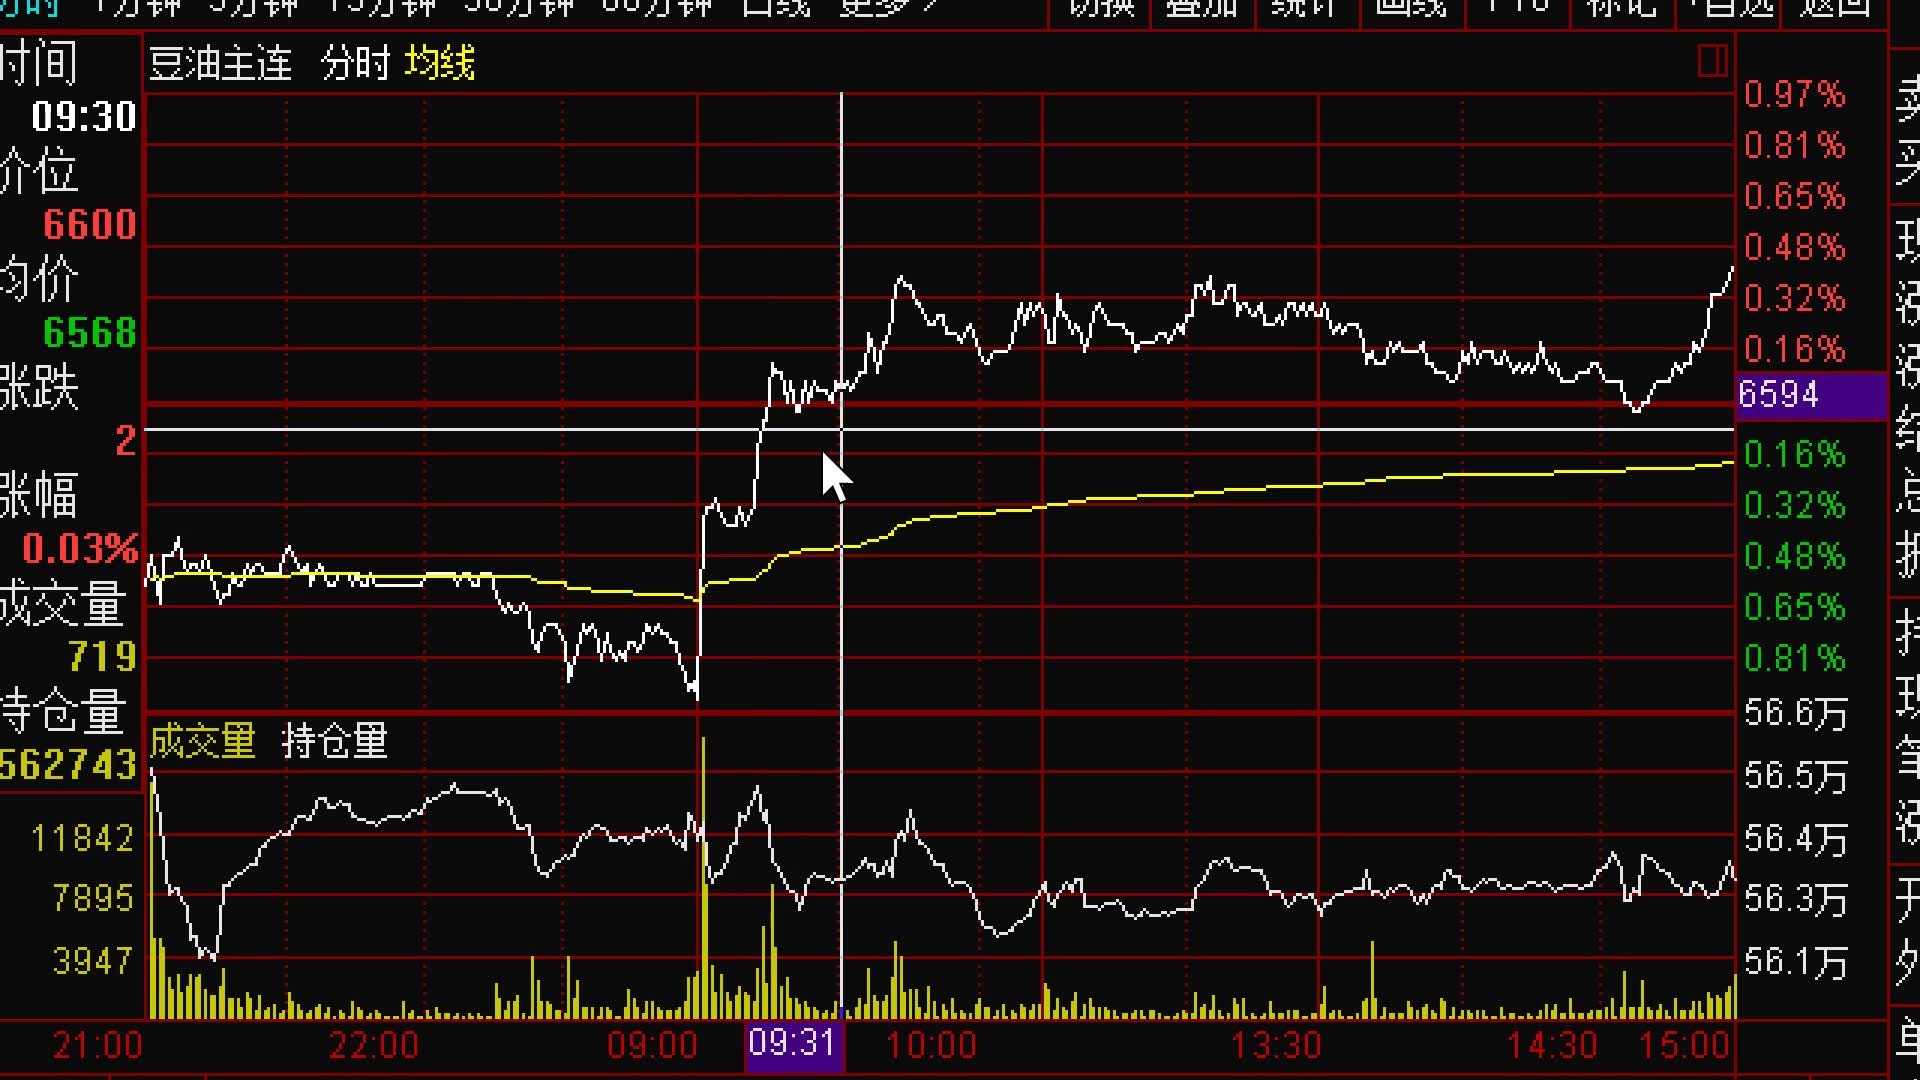
Task: Click the purple 6594 price tag
Action: pos(1811,394)
